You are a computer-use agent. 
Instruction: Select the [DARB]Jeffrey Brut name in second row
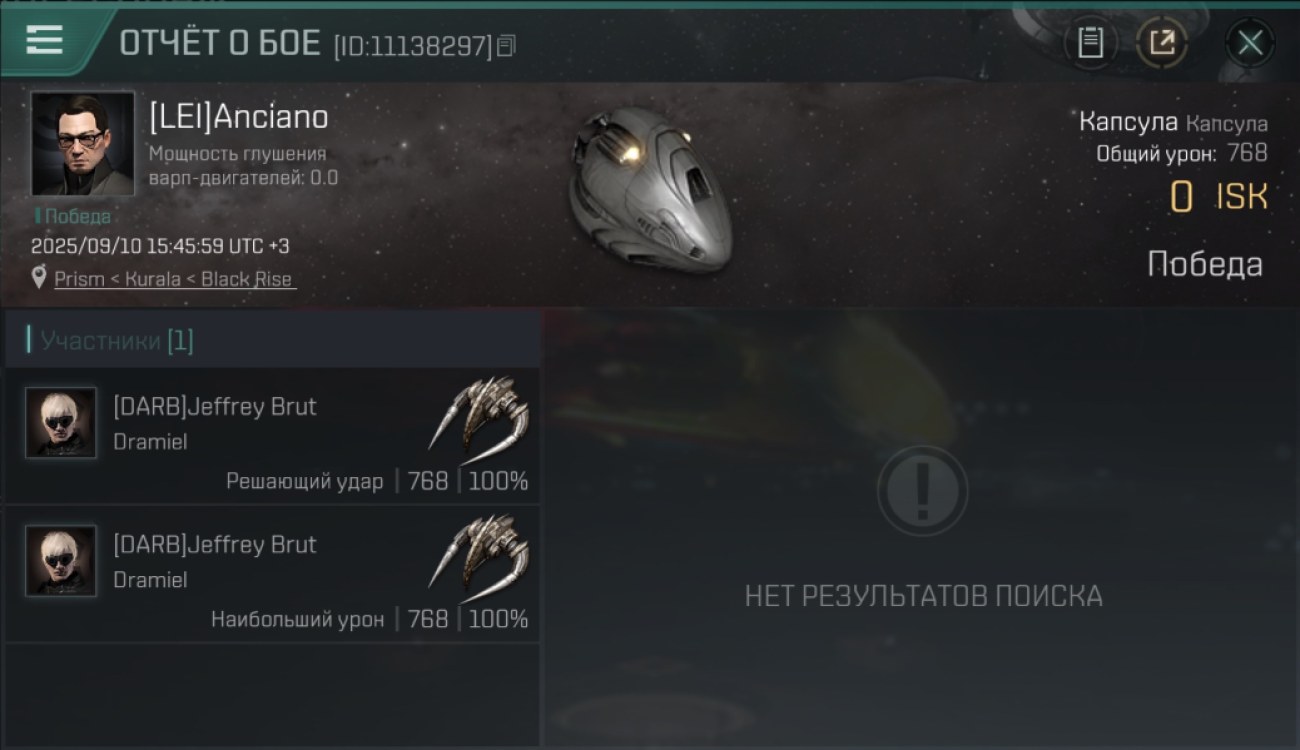[x=215, y=545]
